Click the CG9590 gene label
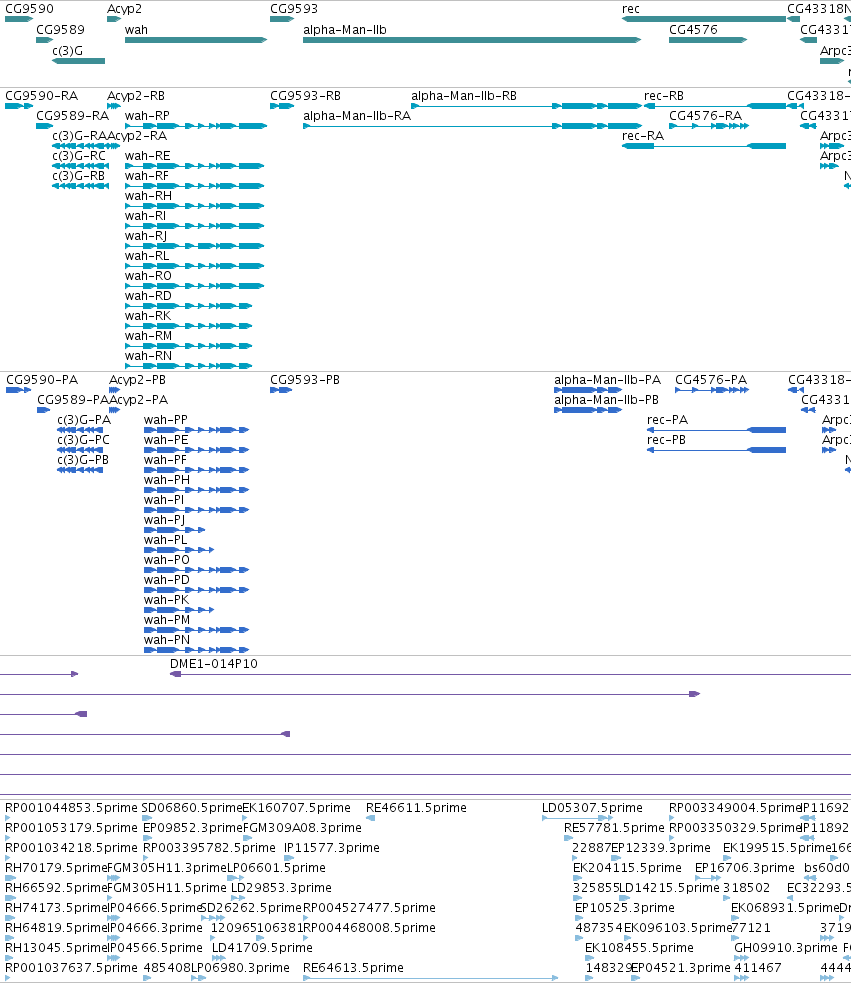 (29, 9)
